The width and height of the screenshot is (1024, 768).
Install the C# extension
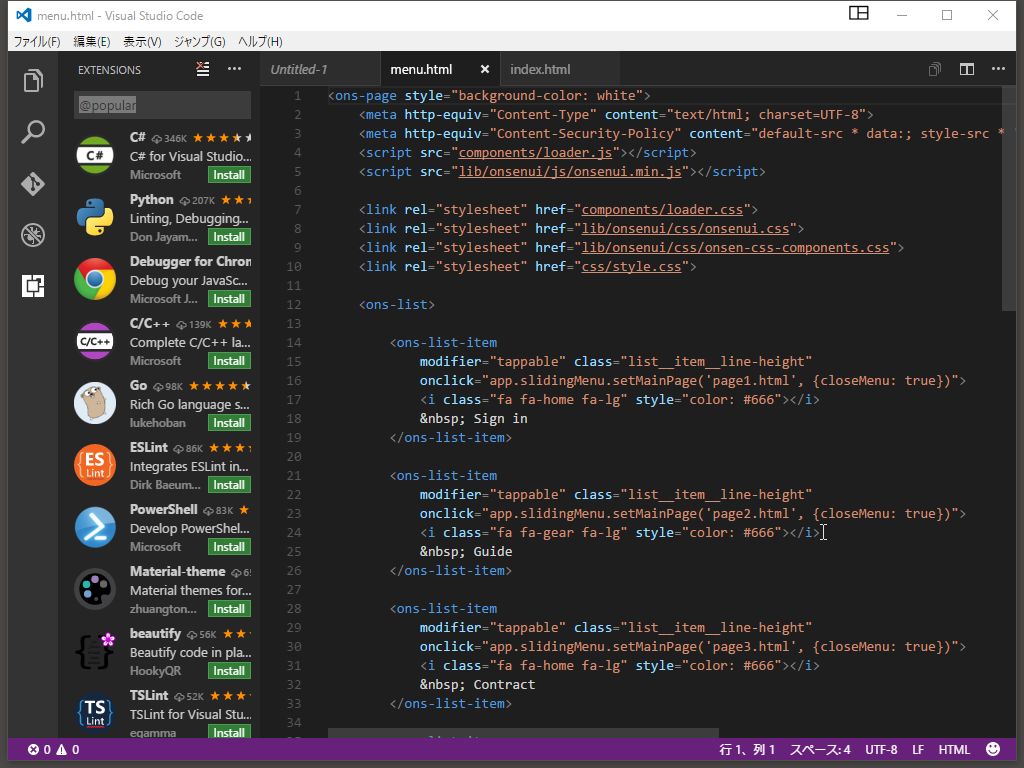tap(229, 175)
